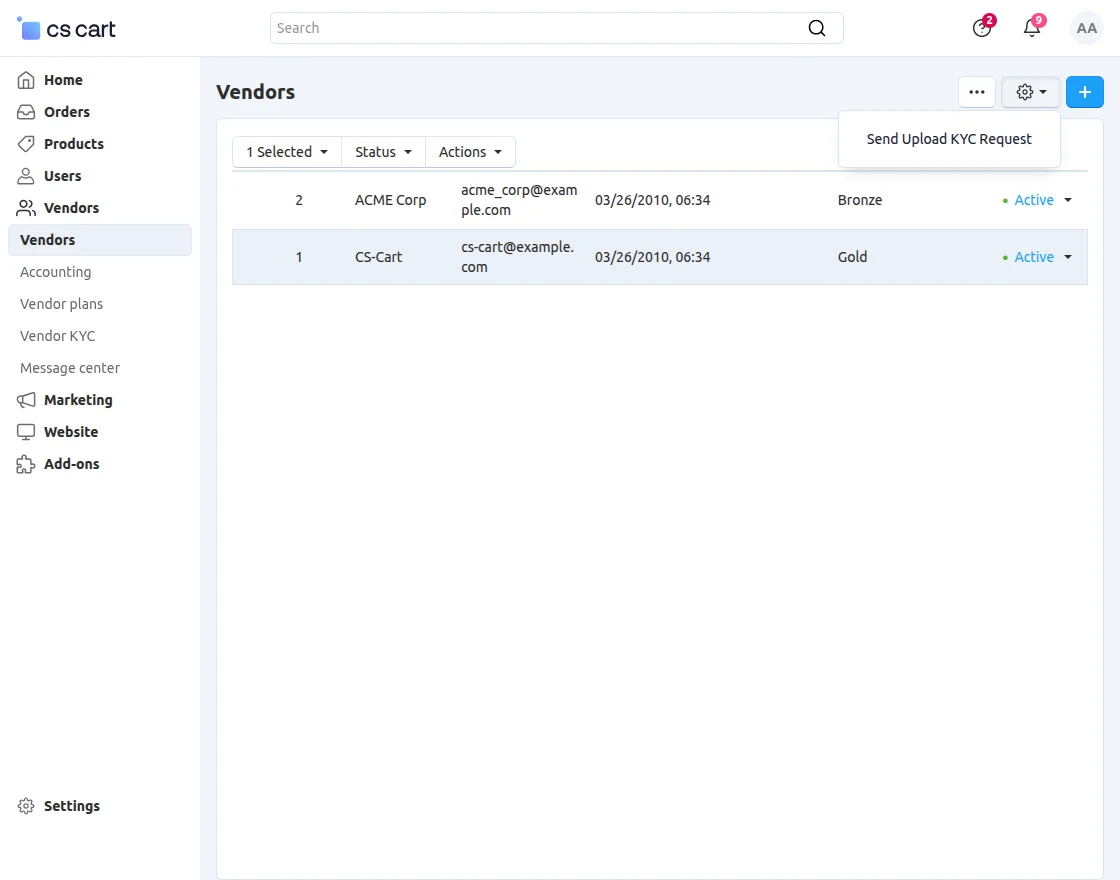
Task: Click the blue plus button to add vendor
Action: (x=1085, y=91)
